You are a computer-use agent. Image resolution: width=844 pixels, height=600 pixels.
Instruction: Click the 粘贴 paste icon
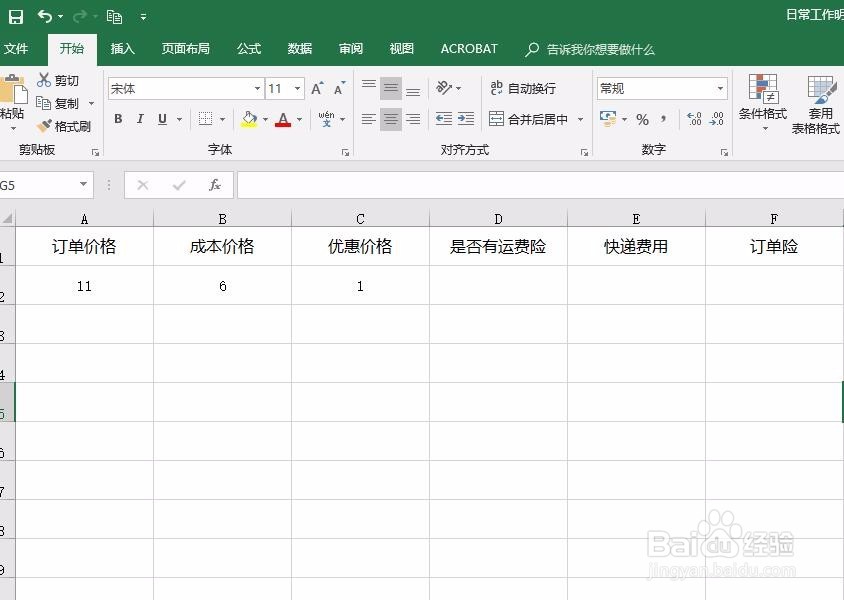tap(13, 89)
